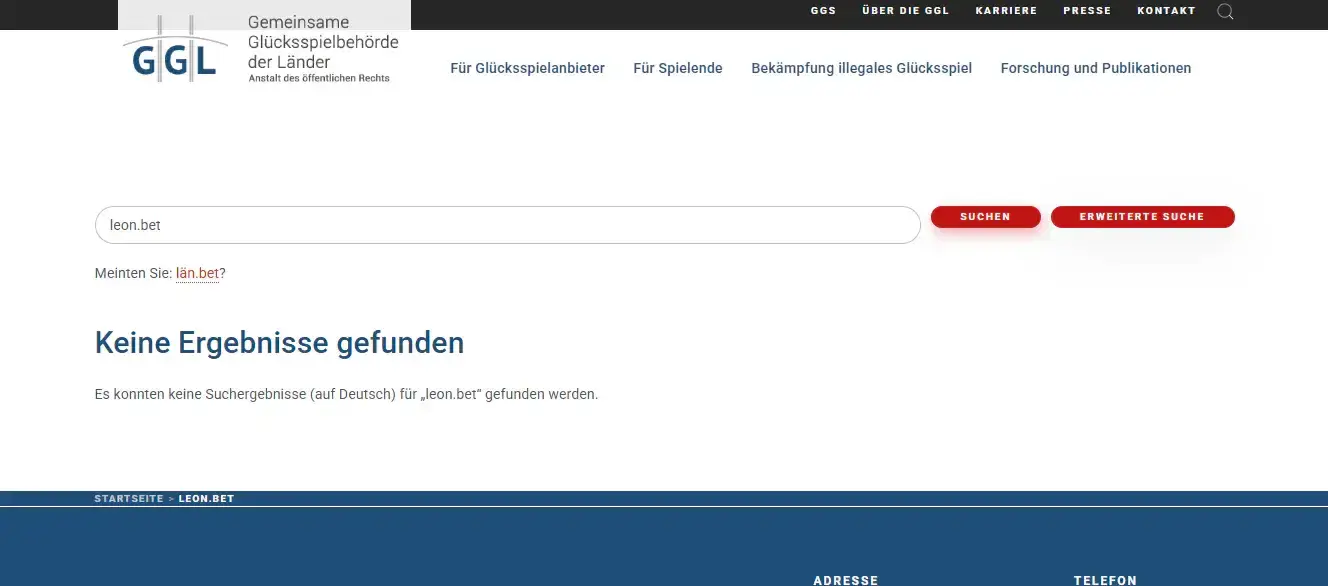
Task: Open Forschung und Publikationen menu
Action: coord(1096,68)
